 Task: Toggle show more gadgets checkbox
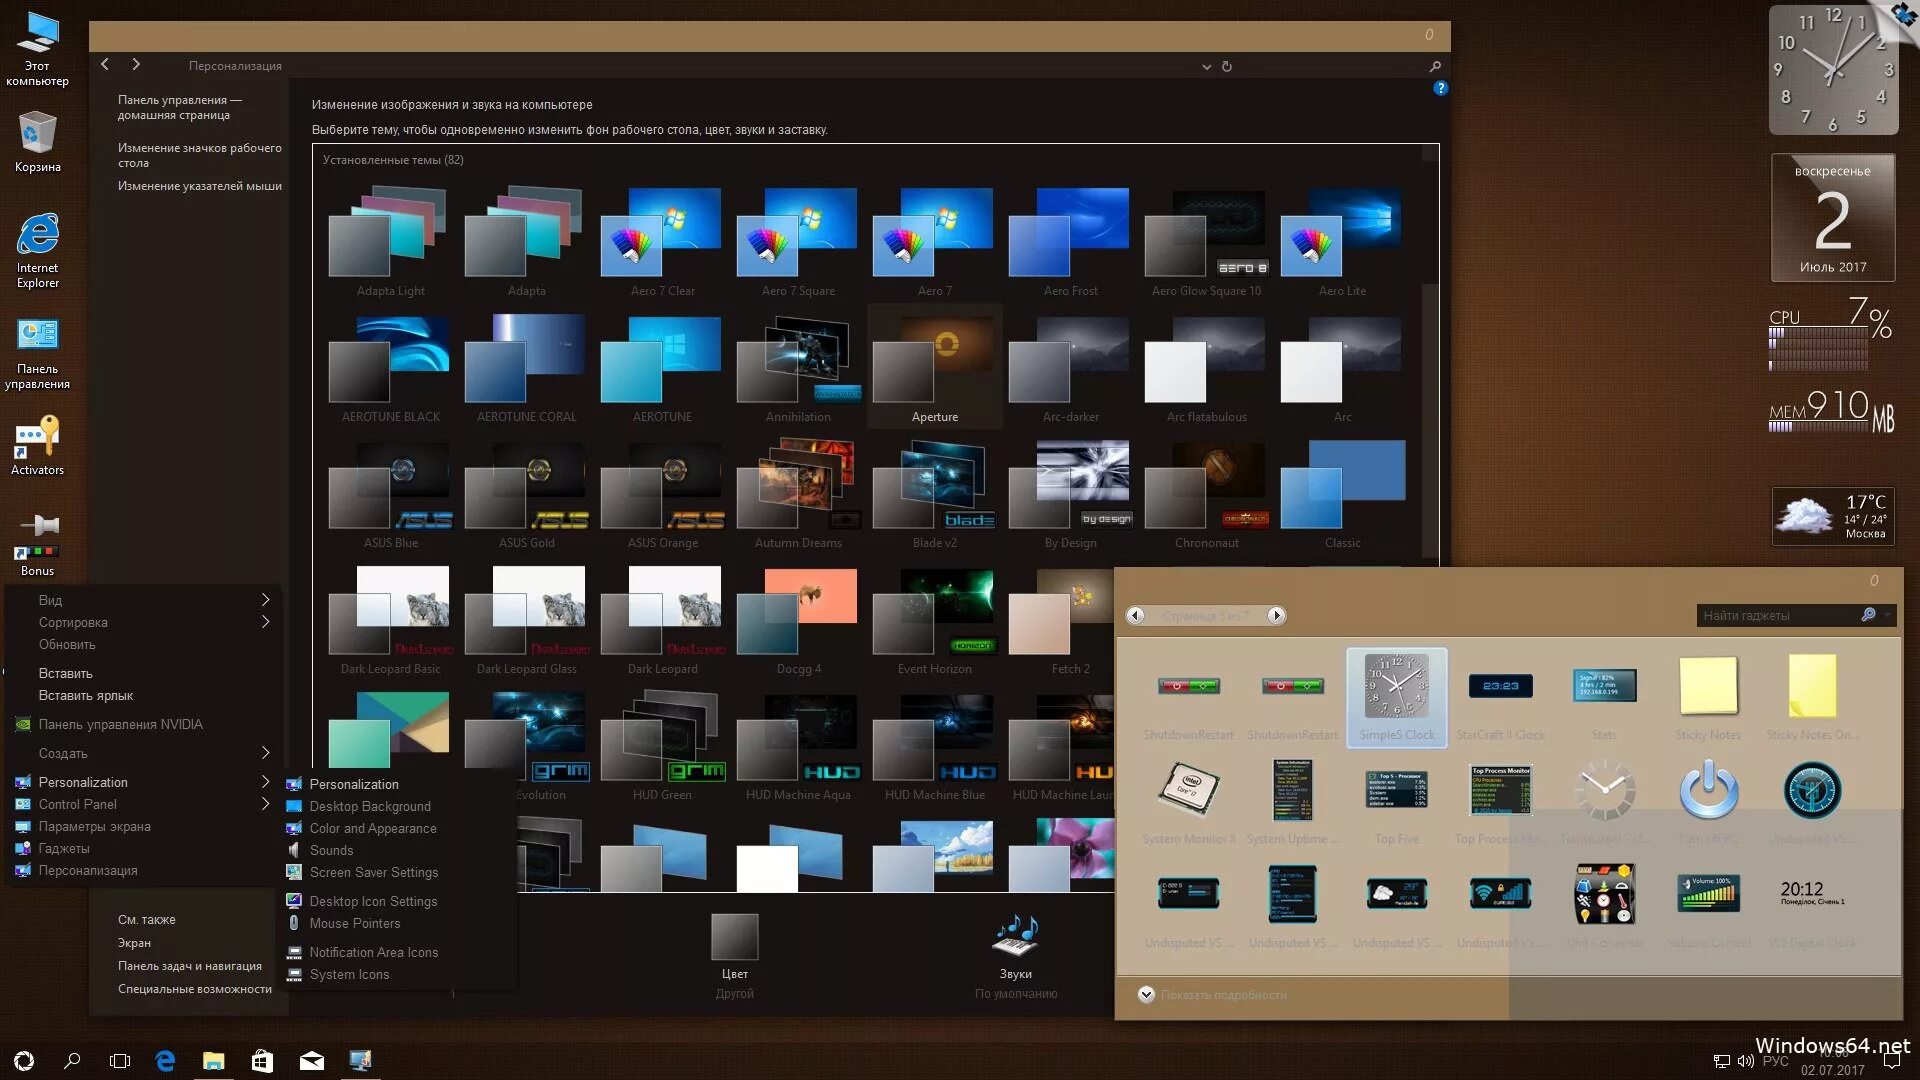[x=1145, y=993]
